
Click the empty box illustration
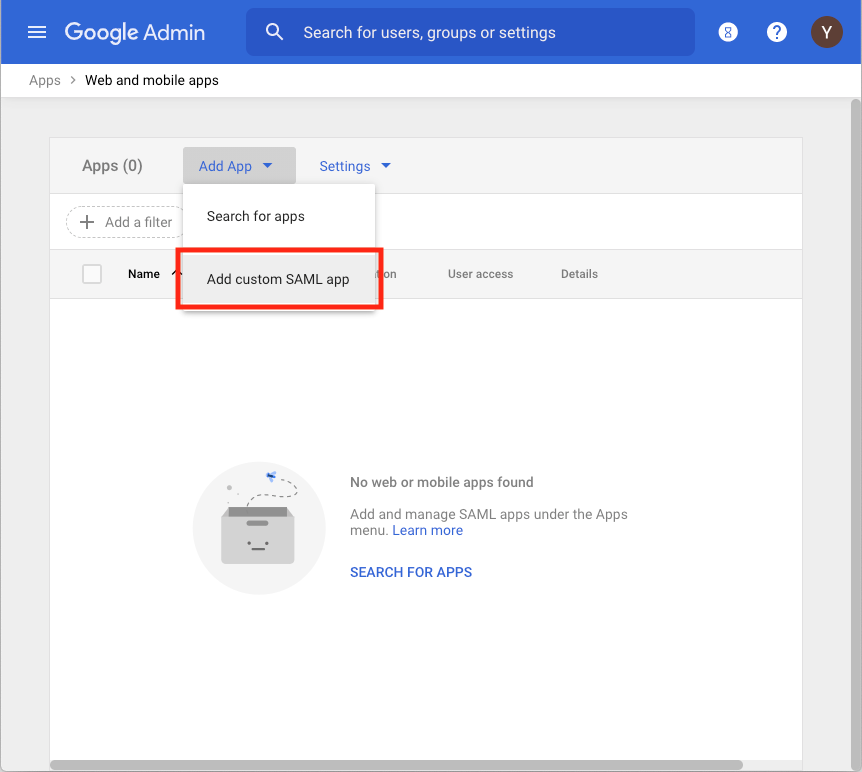coord(259,528)
